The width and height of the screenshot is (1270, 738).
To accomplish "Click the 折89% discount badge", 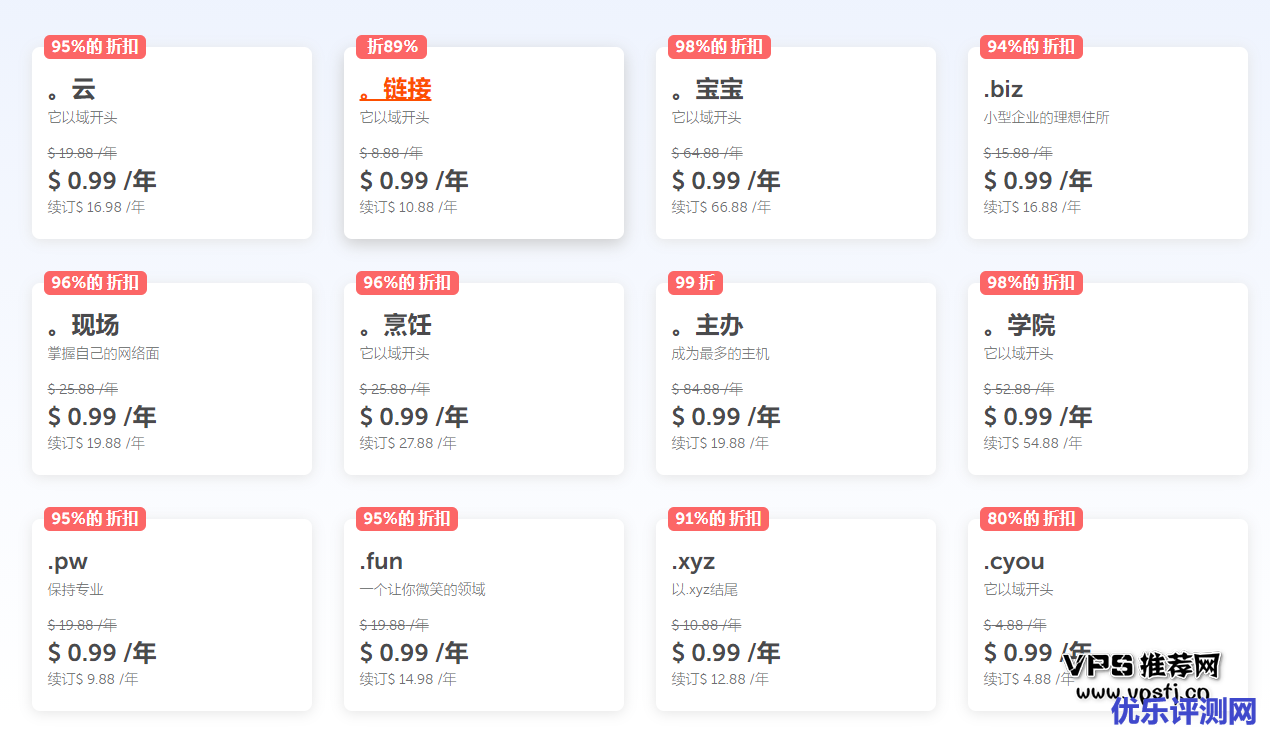I will pyautogui.click(x=392, y=47).
